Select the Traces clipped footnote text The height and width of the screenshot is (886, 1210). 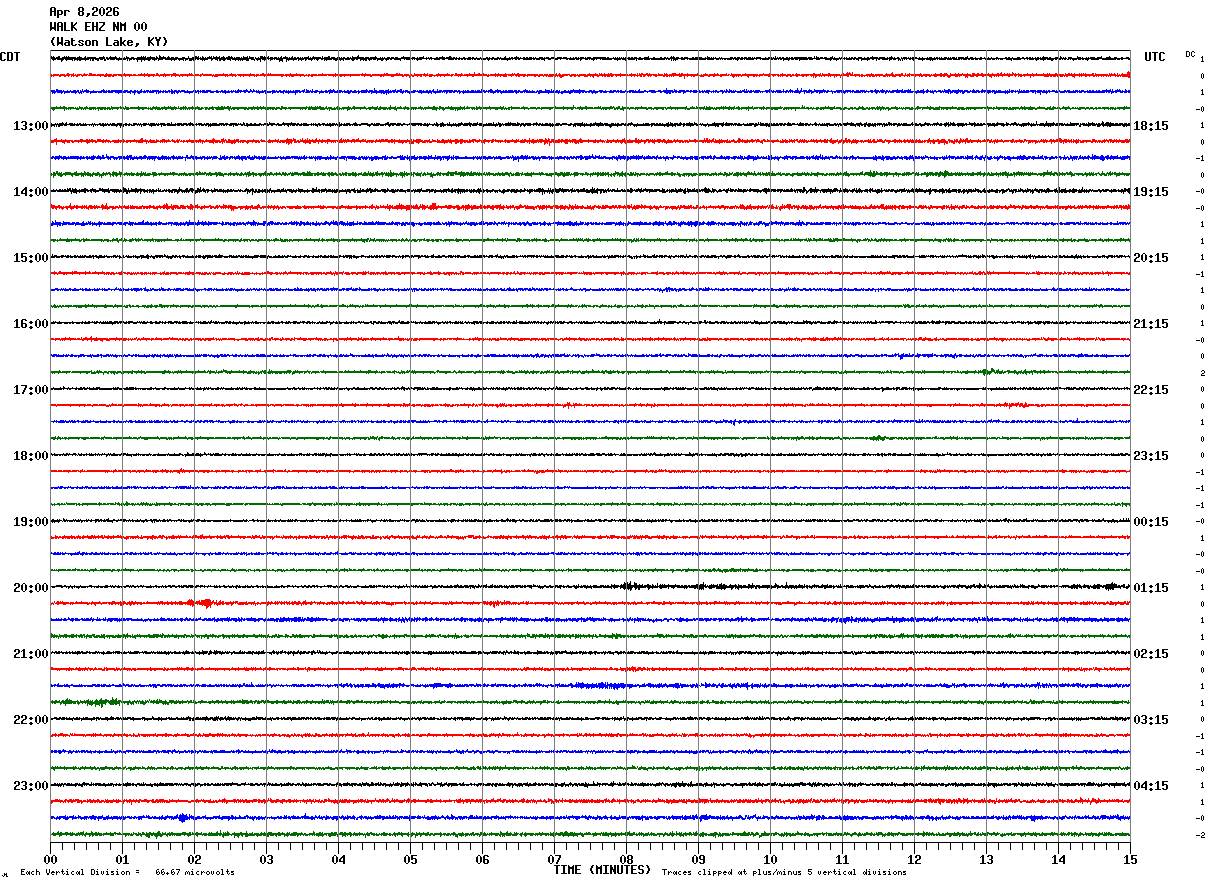tap(784, 873)
